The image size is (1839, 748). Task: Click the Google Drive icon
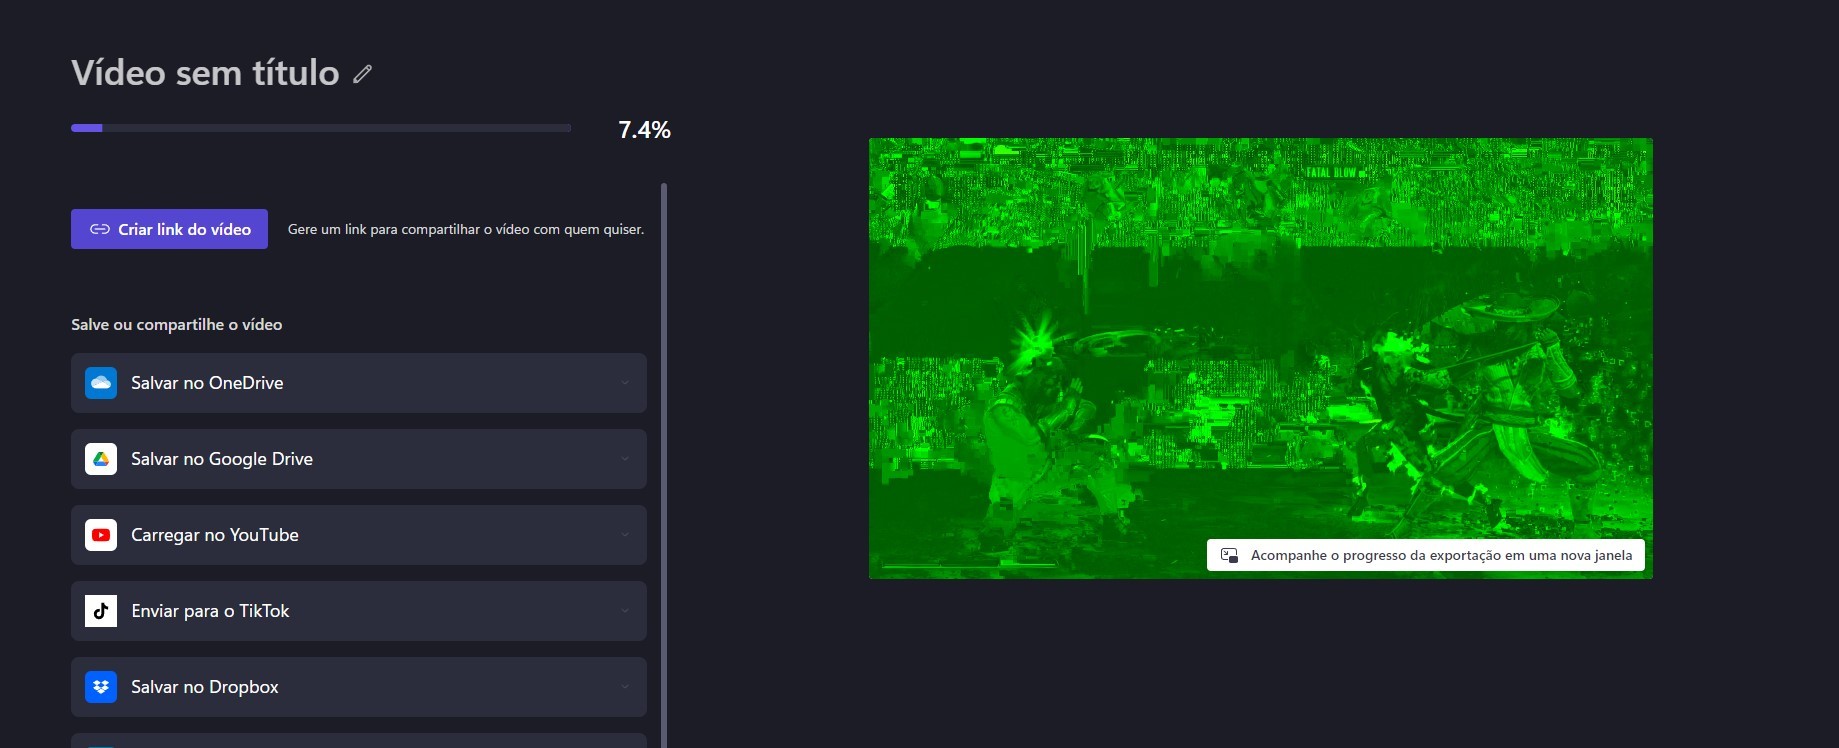(x=101, y=459)
